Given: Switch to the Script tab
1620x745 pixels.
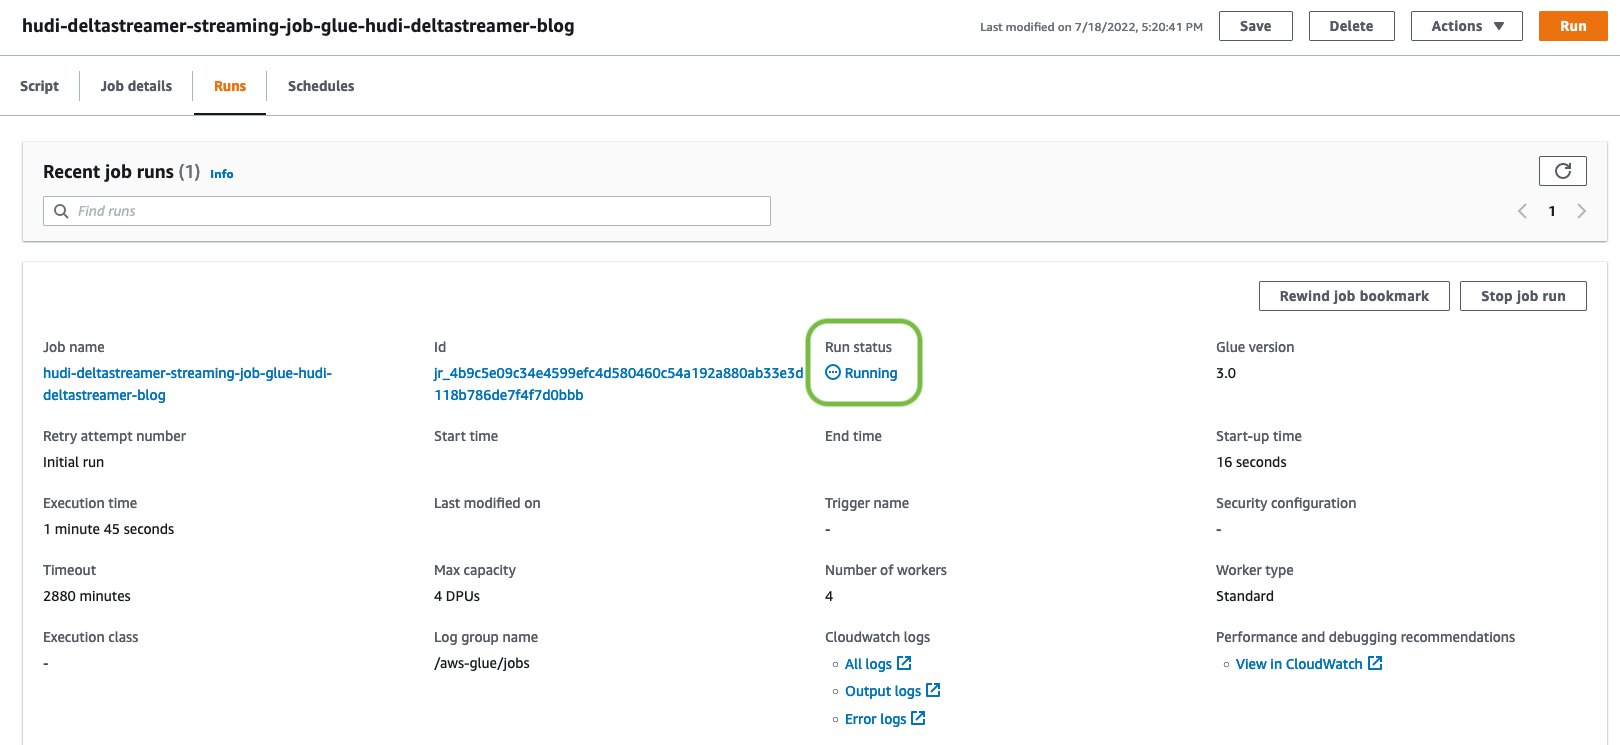Looking at the screenshot, I should pos(39,86).
